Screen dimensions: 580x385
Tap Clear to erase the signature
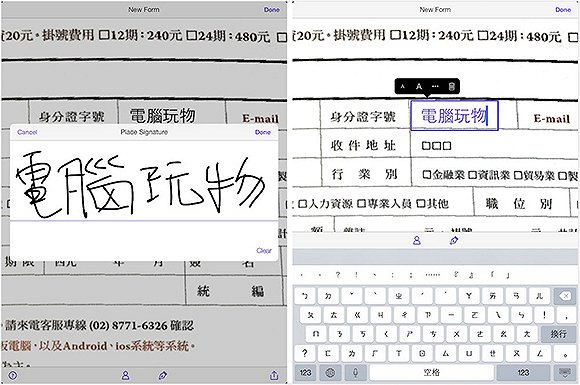(264, 251)
